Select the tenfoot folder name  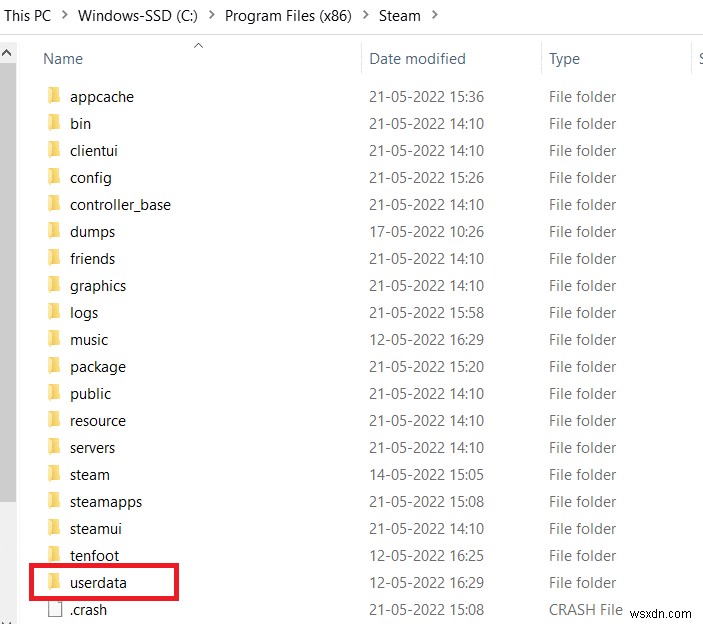pos(94,556)
